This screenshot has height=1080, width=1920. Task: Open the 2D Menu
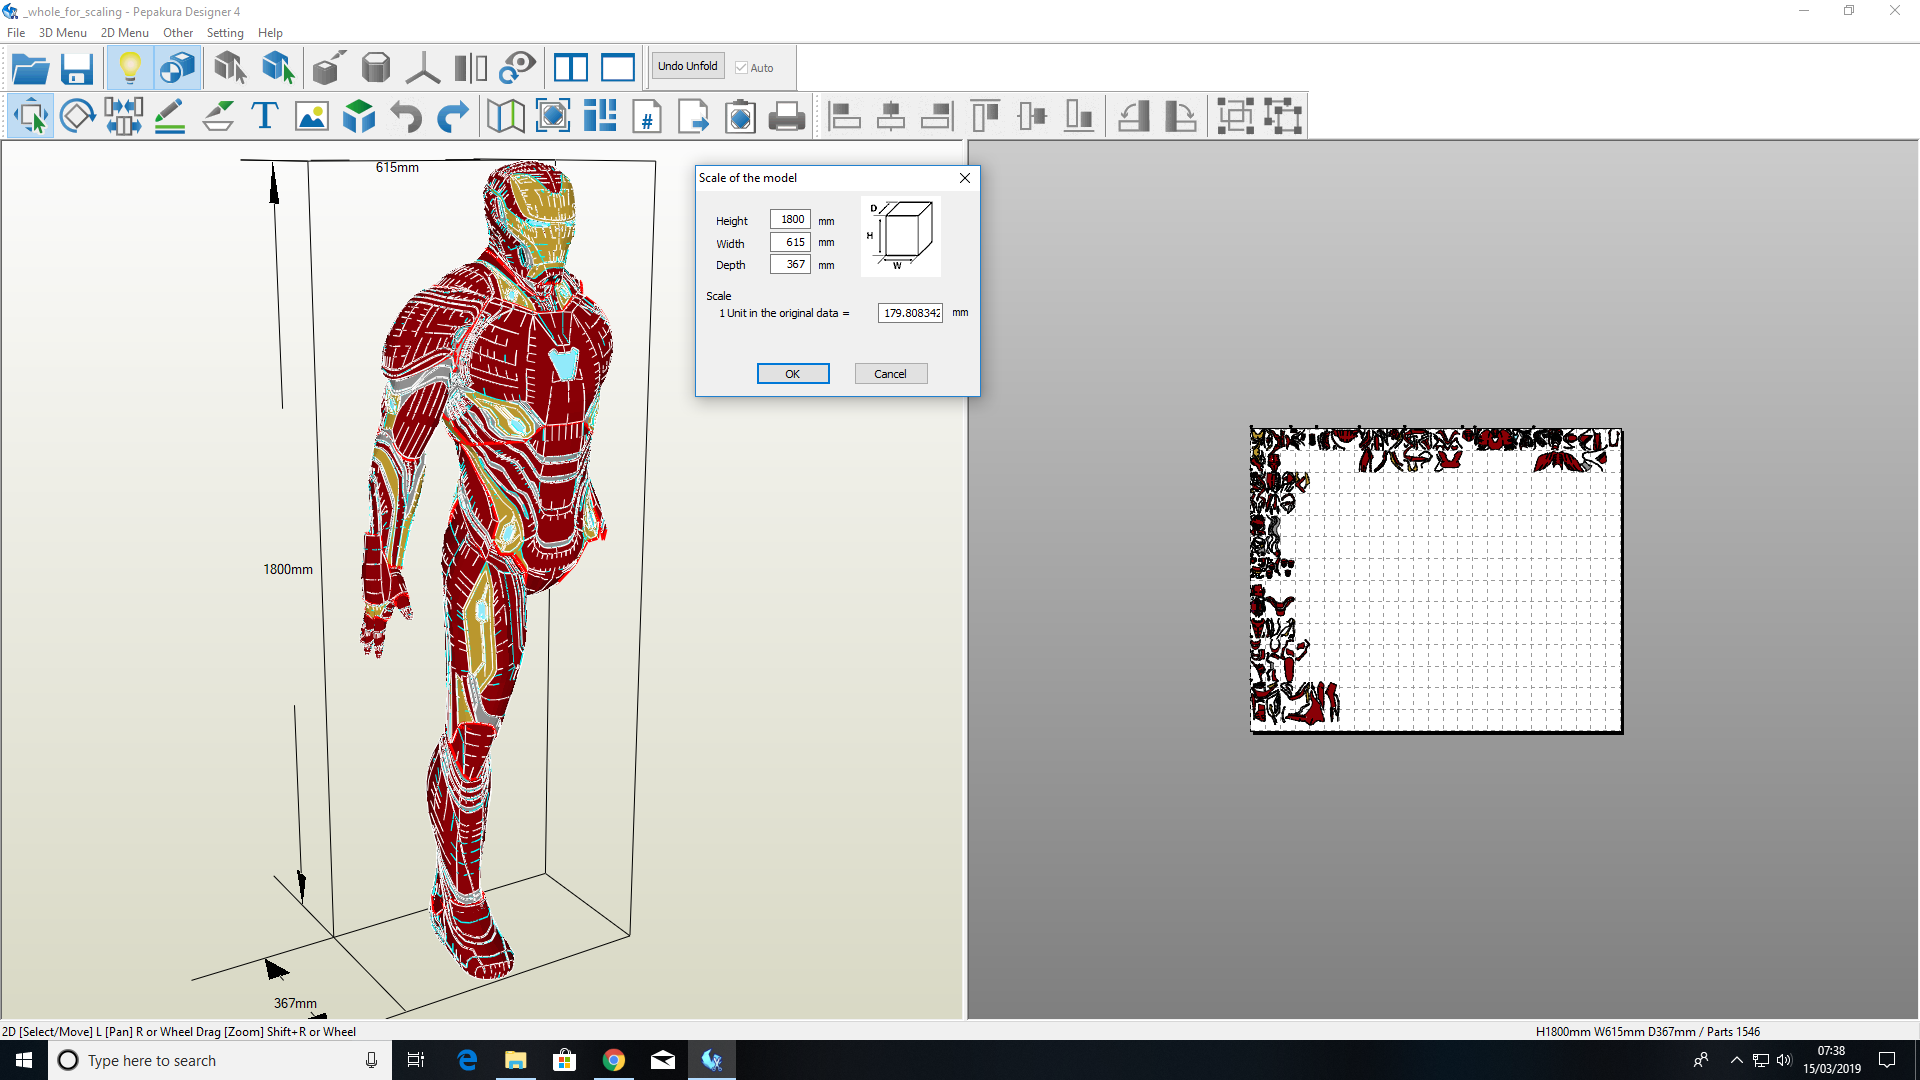(x=125, y=33)
